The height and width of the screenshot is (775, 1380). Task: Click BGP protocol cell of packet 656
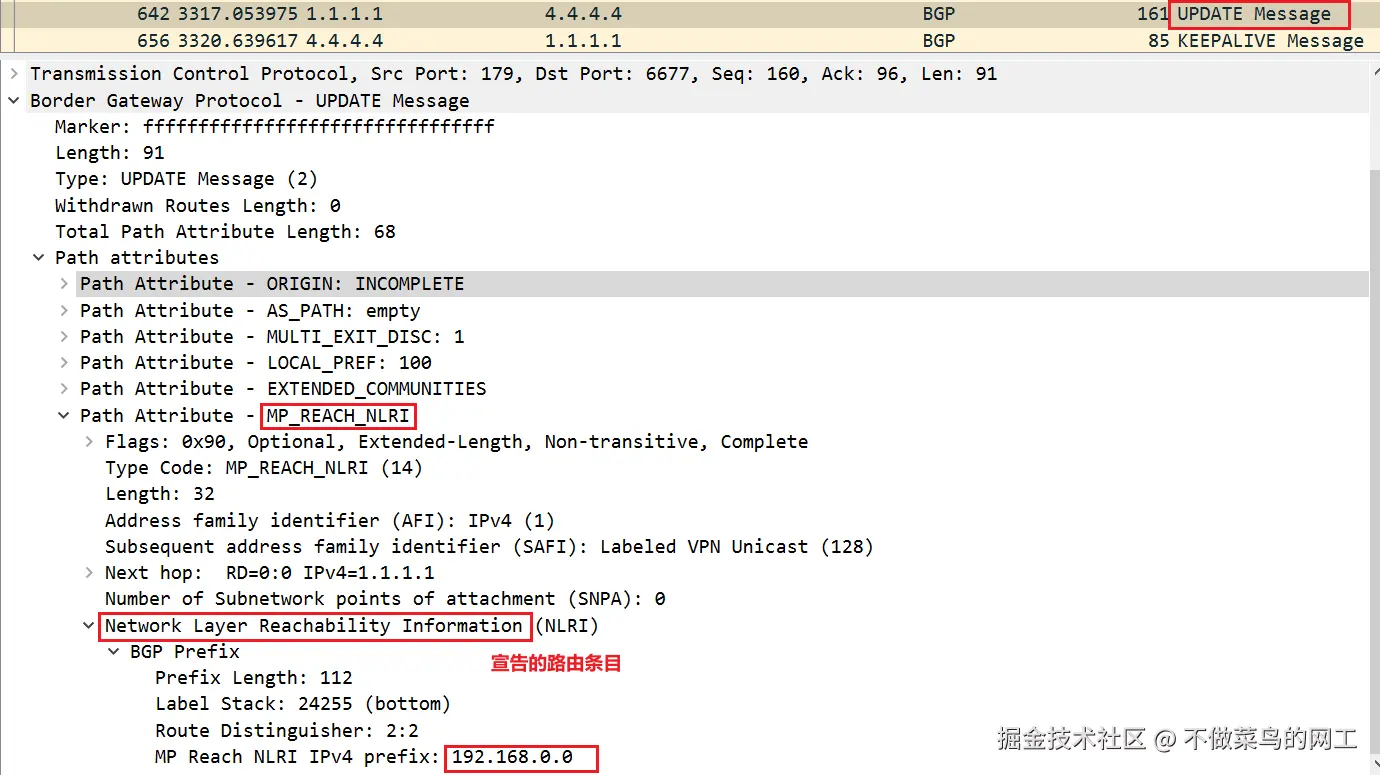pyautogui.click(x=939, y=41)
